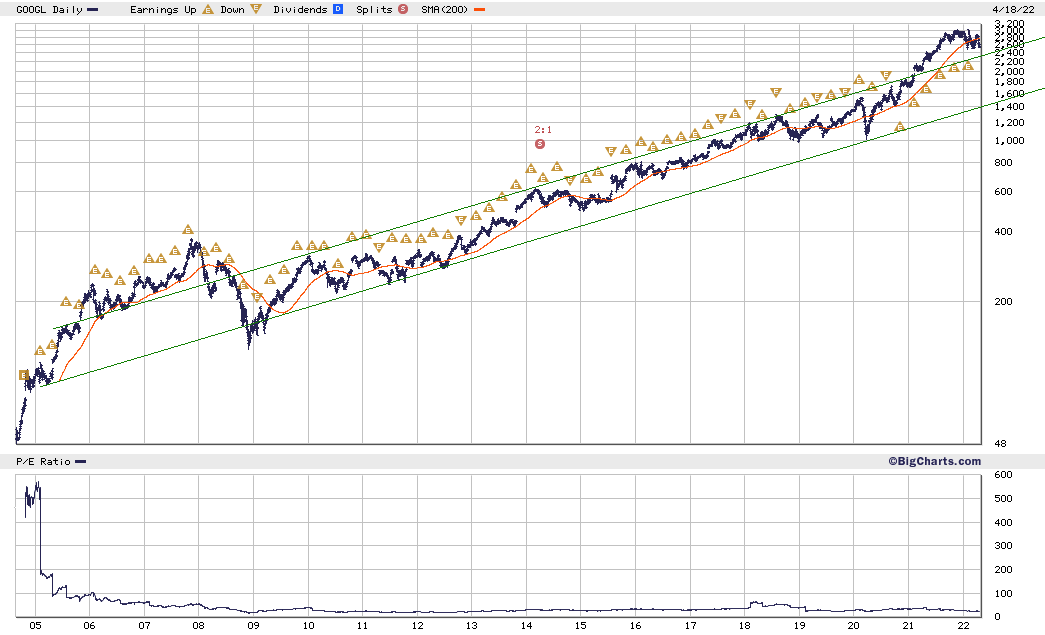Click the P/E Ratio navy line swatch

coord(81,462)
